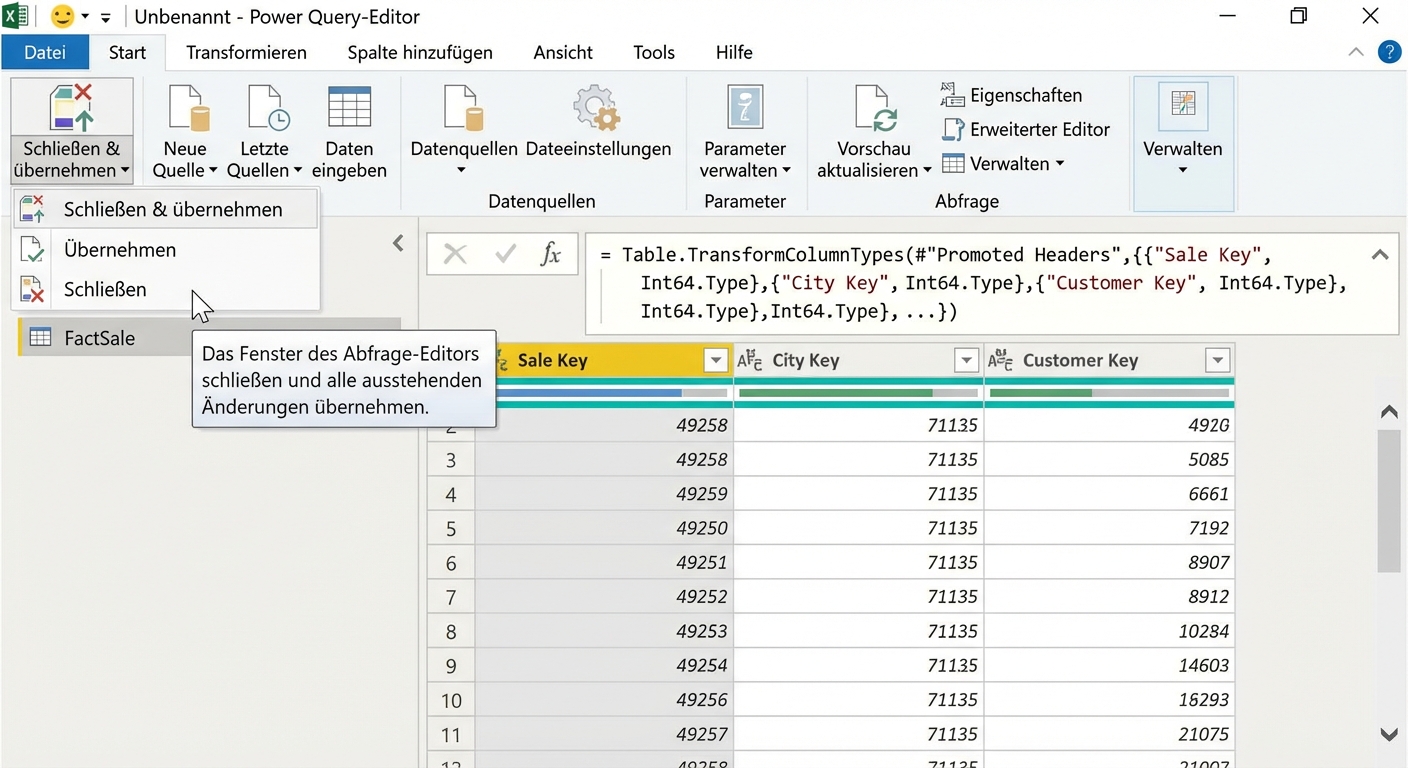Select Übernehmen from the dropdown menu

point(120,250)
